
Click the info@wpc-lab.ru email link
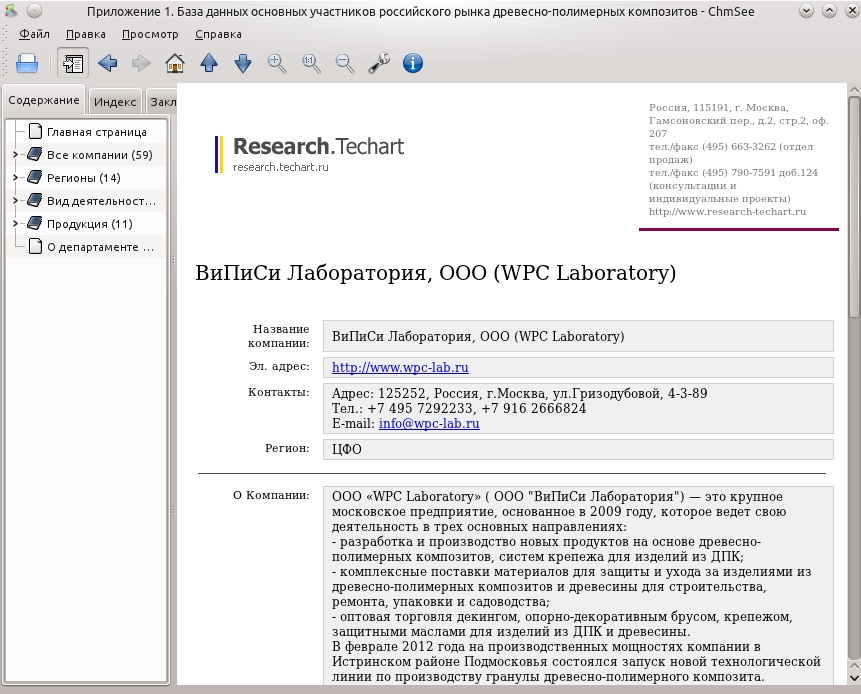[429, 423]
